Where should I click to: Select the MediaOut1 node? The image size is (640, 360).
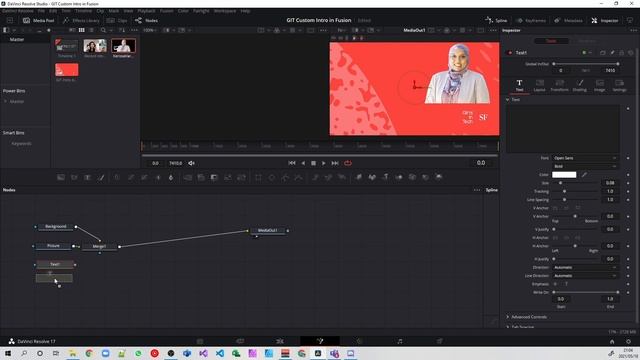click(x=268, y=231)
